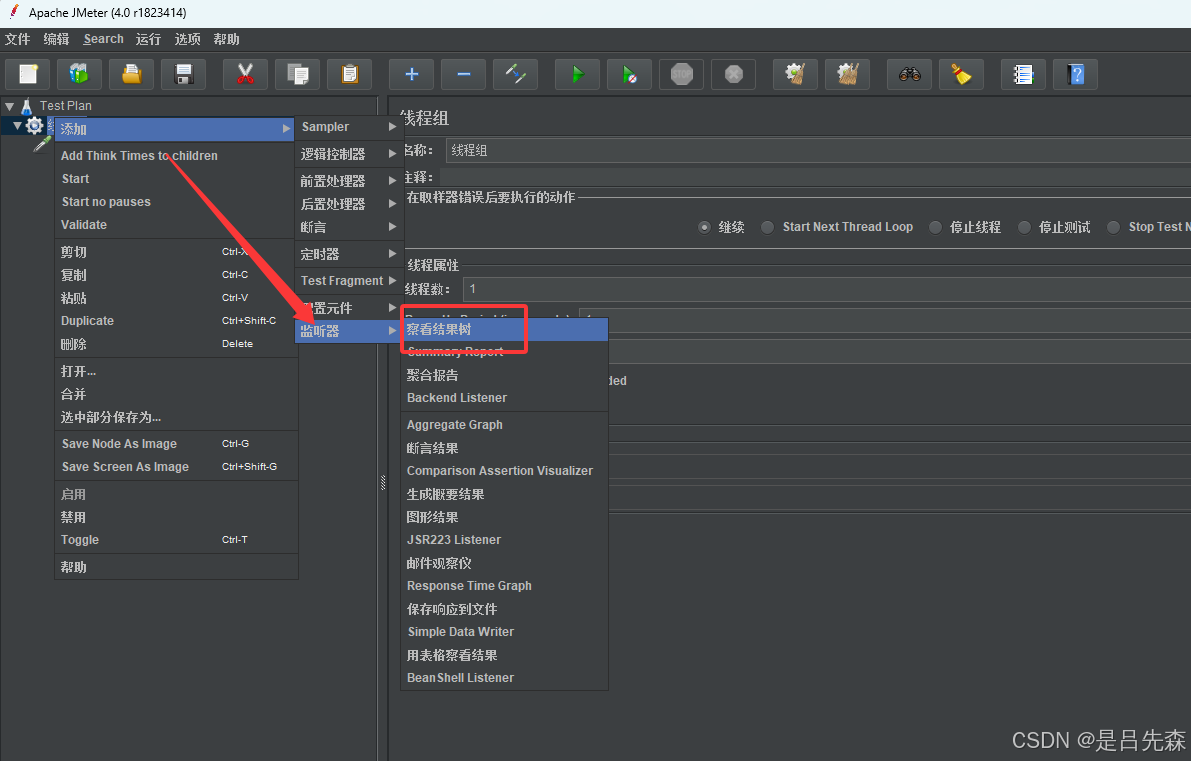This screenshot has height=761, width=1191.
Task: Click the 线程数 input field
Action: pos(827,289)
